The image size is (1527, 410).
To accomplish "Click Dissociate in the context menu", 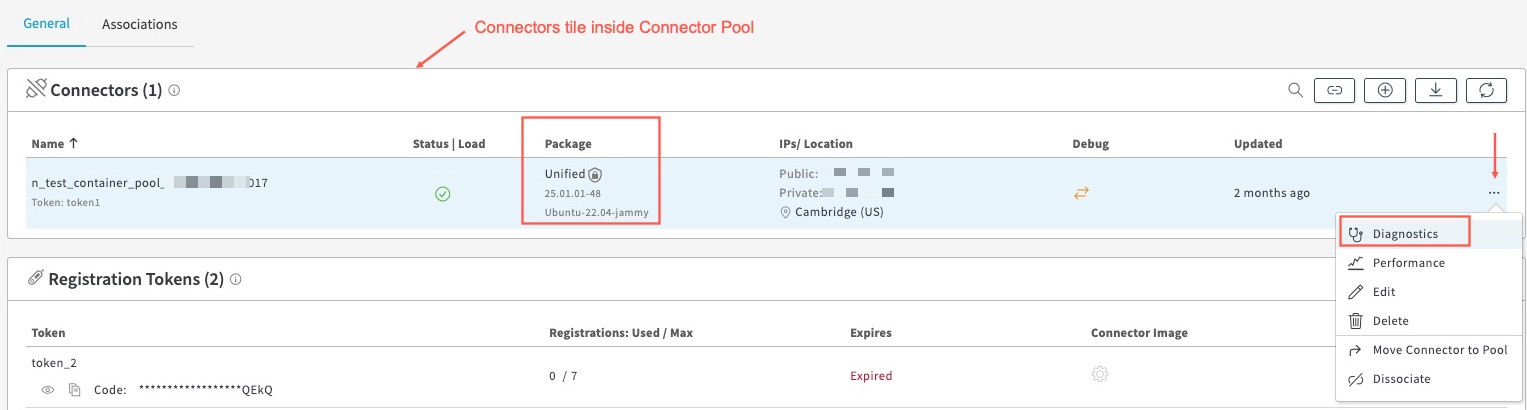I will pyautogui.click(x=1401, y=379).
